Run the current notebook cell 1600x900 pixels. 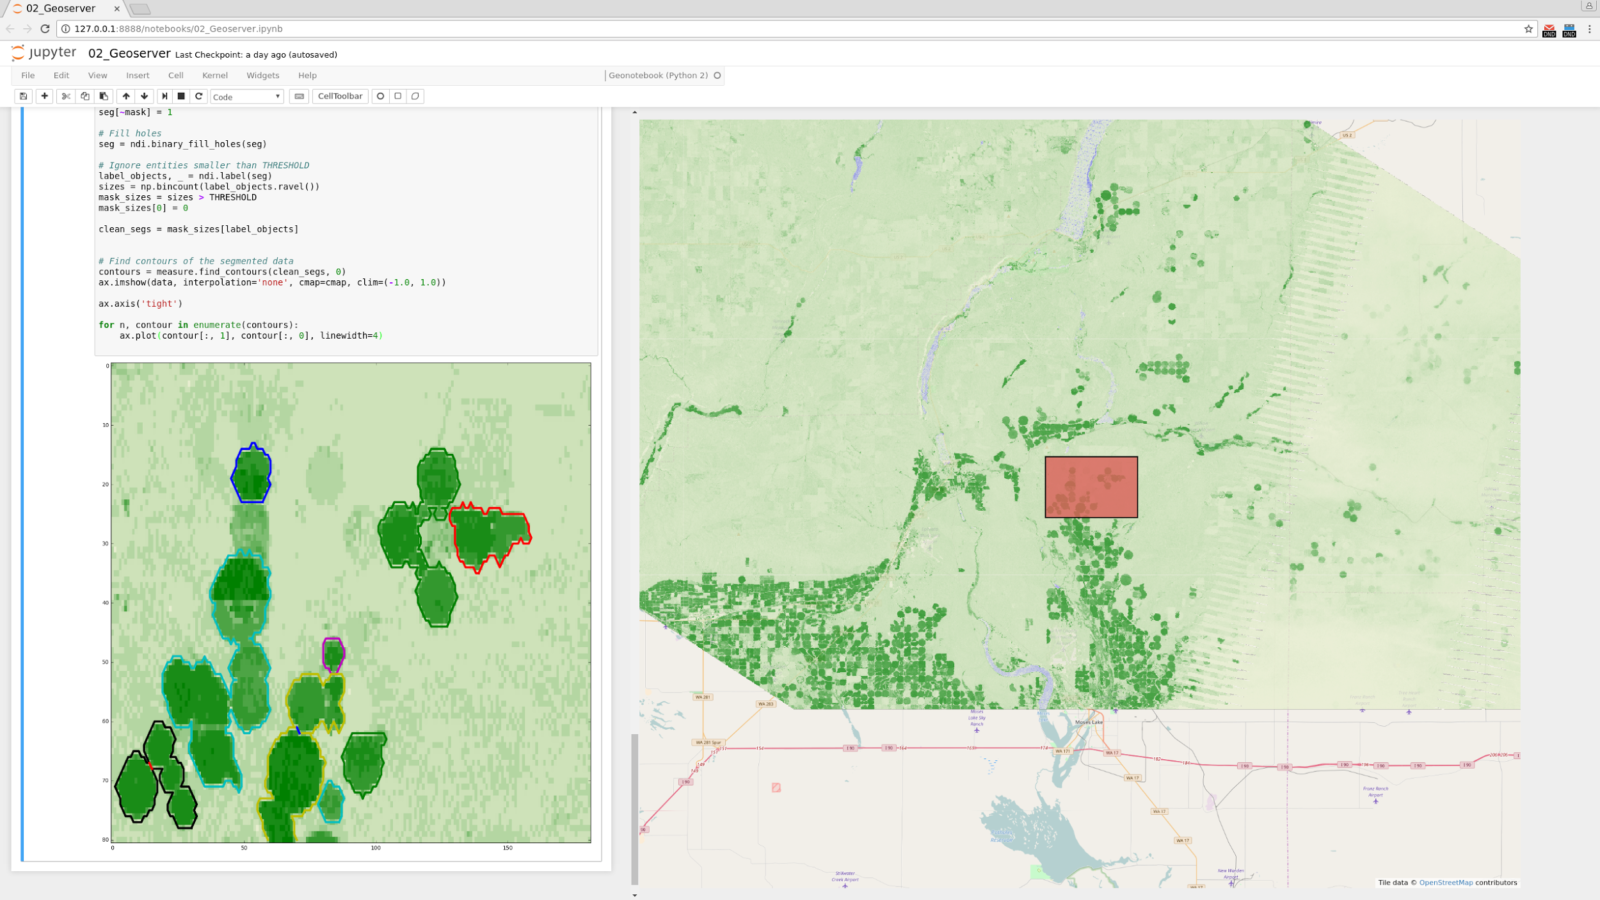click(x=163, y=96)
